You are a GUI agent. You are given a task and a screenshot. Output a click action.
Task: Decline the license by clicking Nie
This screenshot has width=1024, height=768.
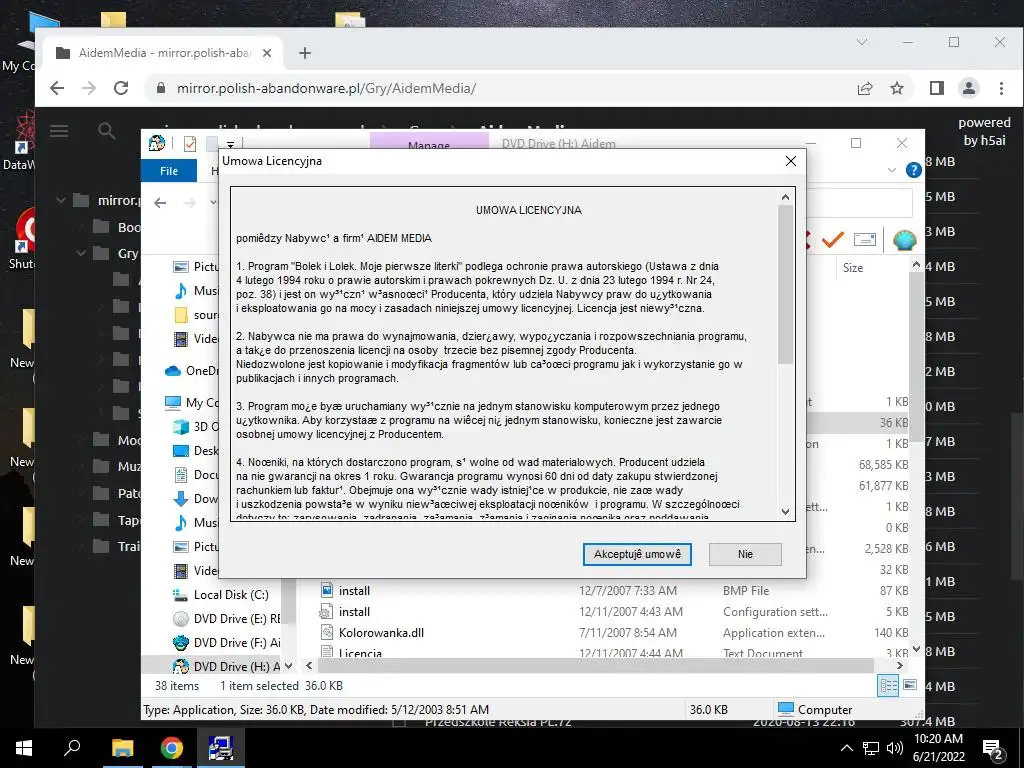coord(745,554)
